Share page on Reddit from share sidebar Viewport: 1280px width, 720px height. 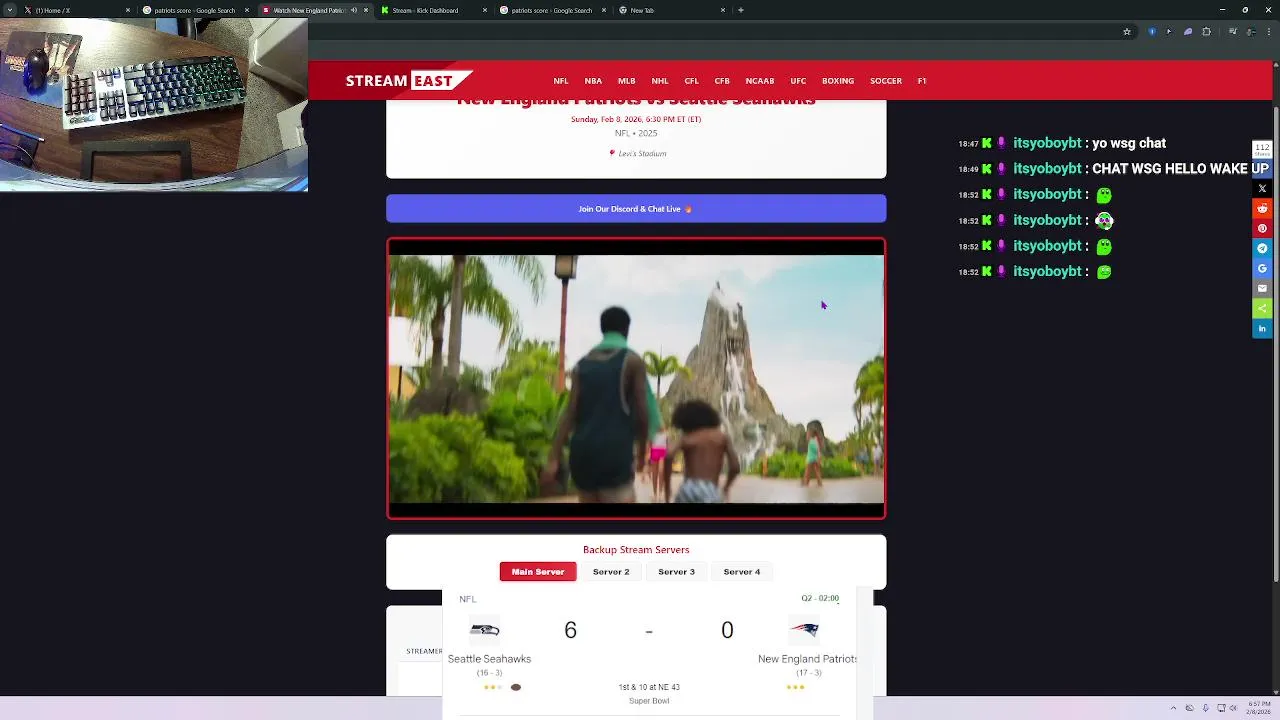coord(1262,208)
